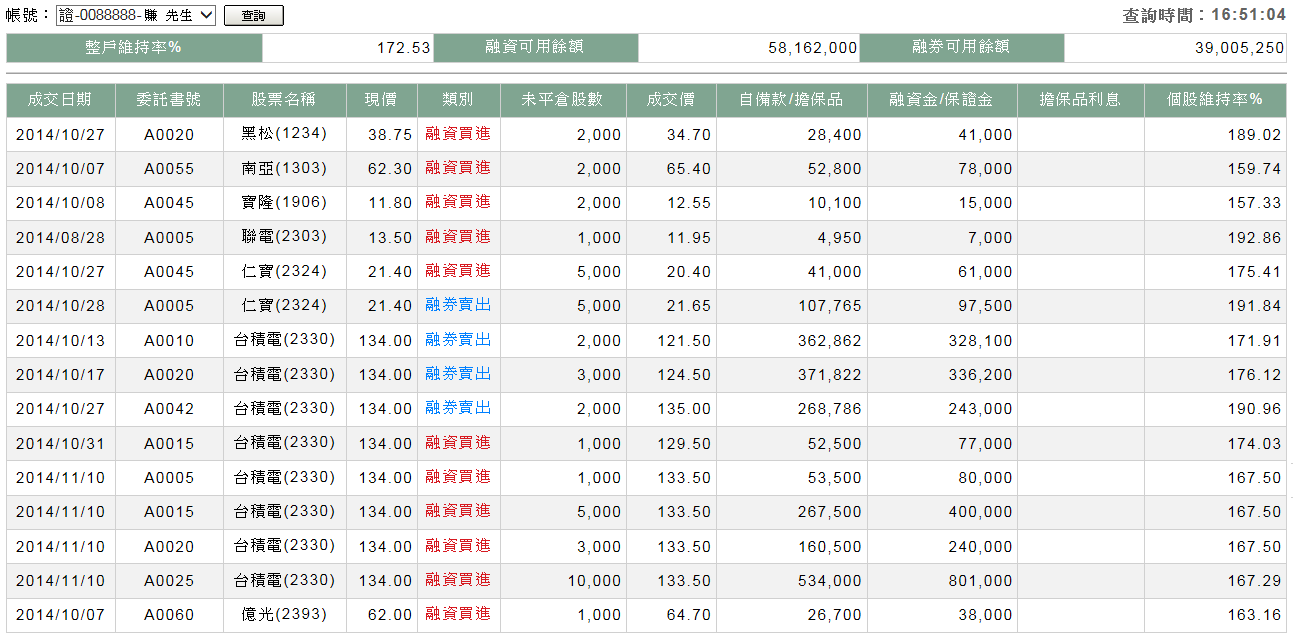
Task: Click 融券賣出 link for 台積電 order A0042
Action: point(458,408)
